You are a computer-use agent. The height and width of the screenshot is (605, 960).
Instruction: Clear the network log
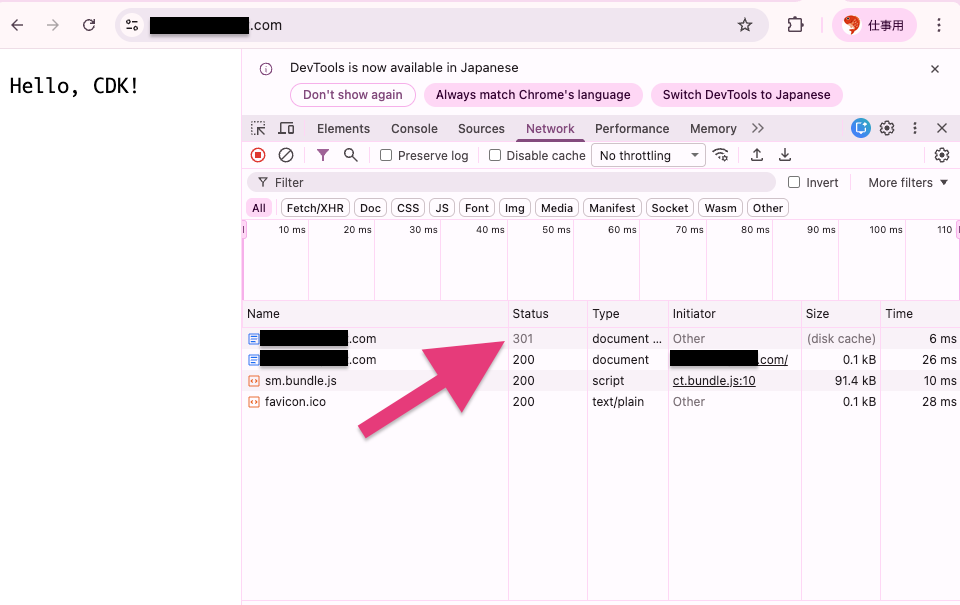coord(286,155)
